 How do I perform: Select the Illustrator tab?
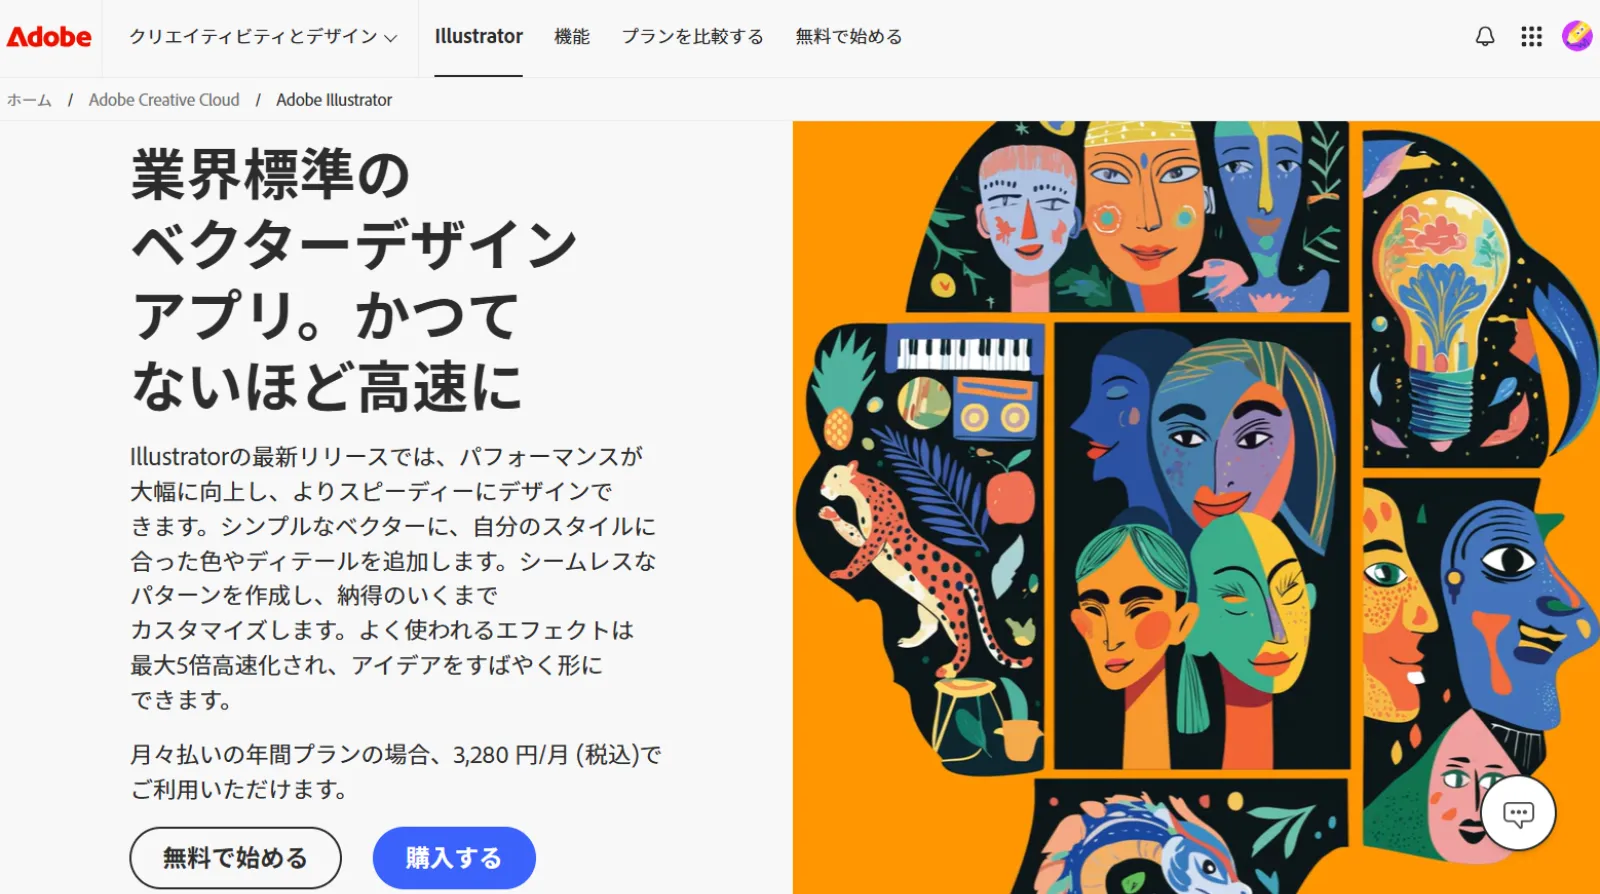coord(478,37)
